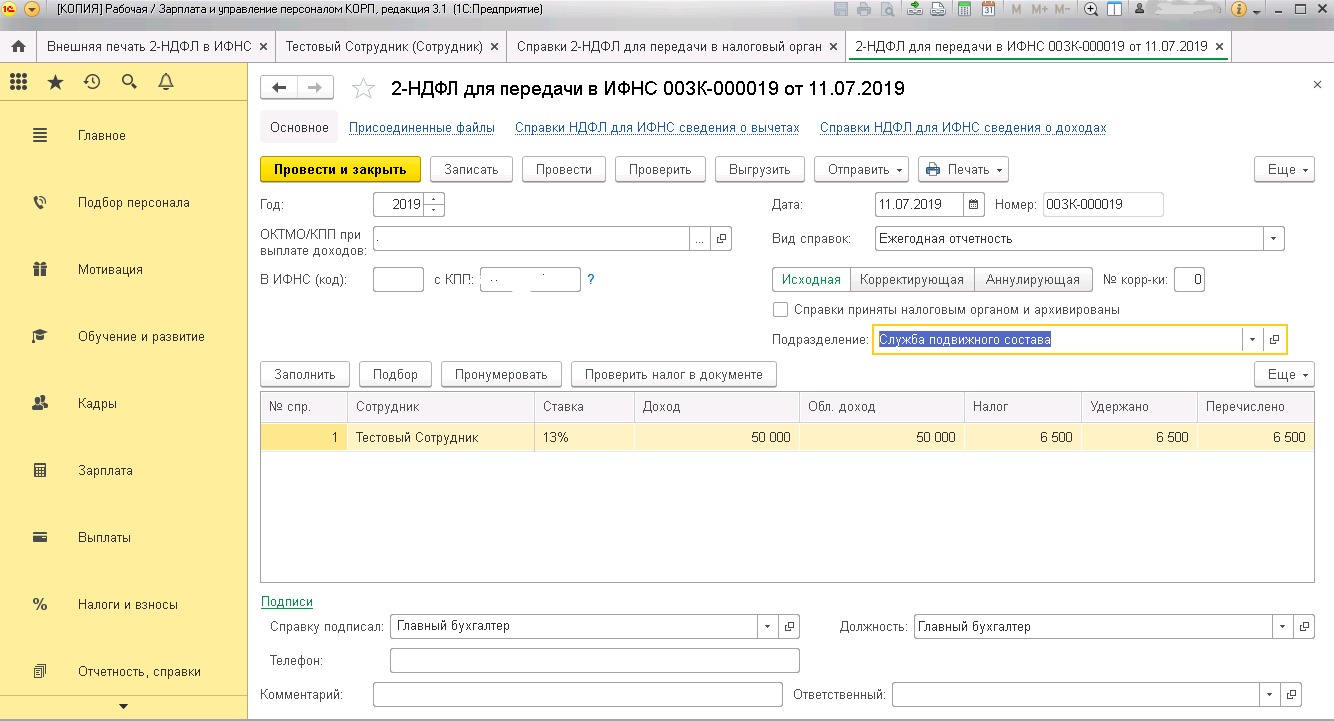Open Должность record icon

coord(1304,626)
